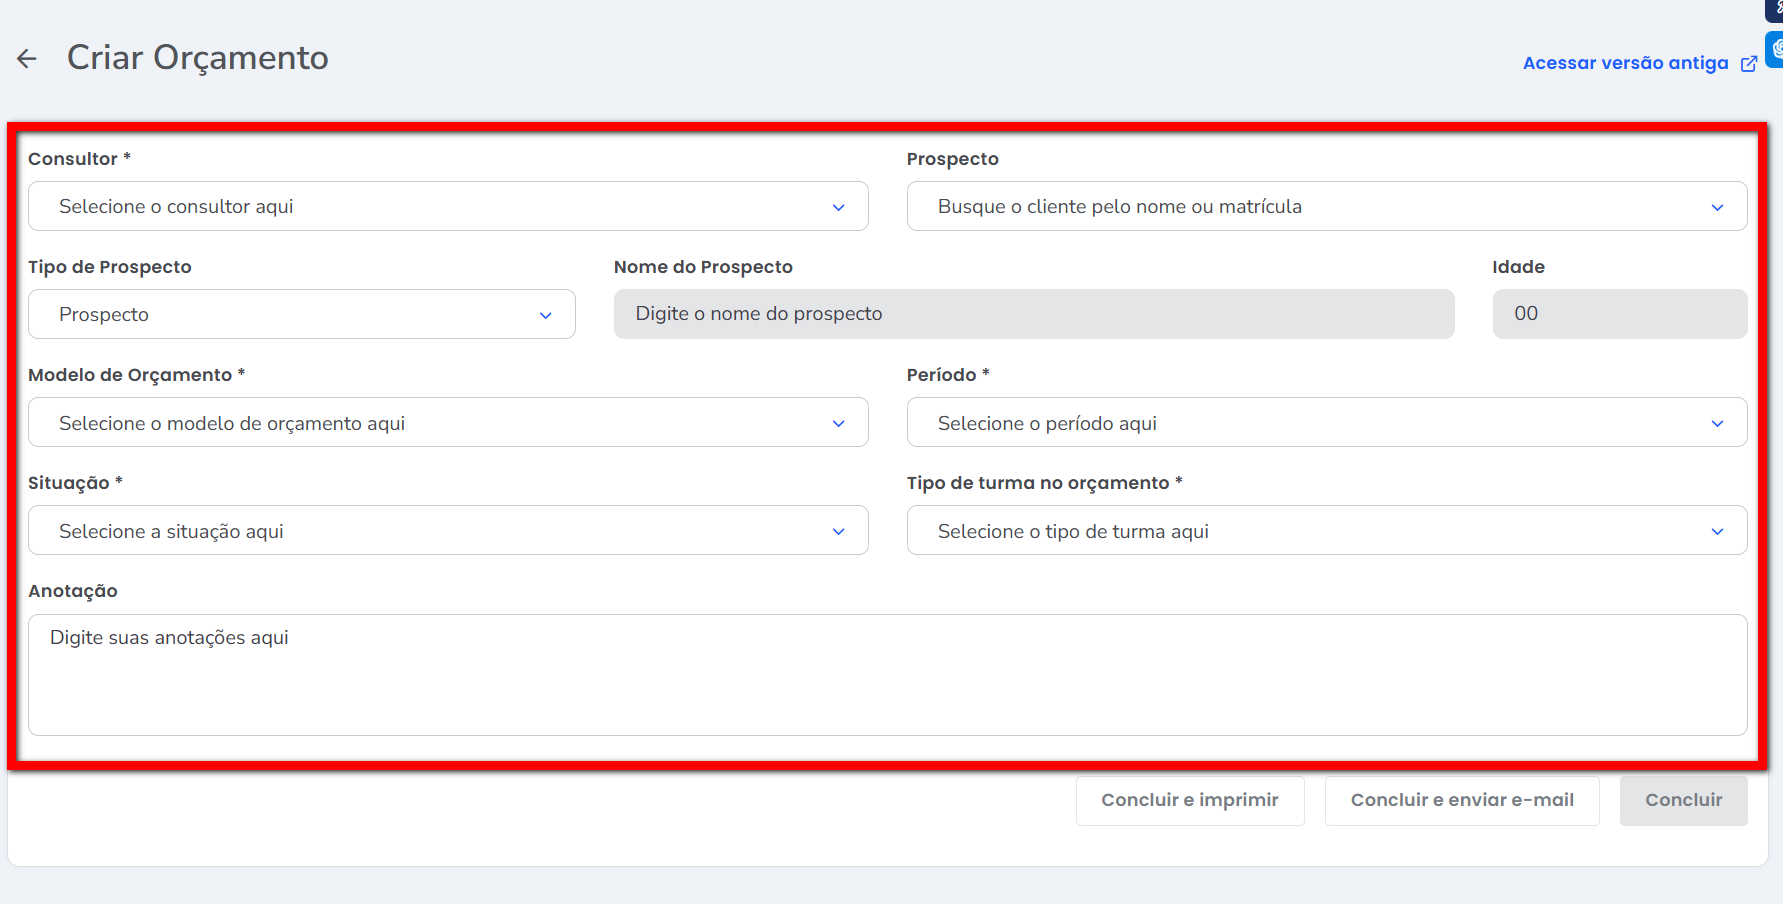Open the Acessar versão antiga link

(x=1625, y=63)
